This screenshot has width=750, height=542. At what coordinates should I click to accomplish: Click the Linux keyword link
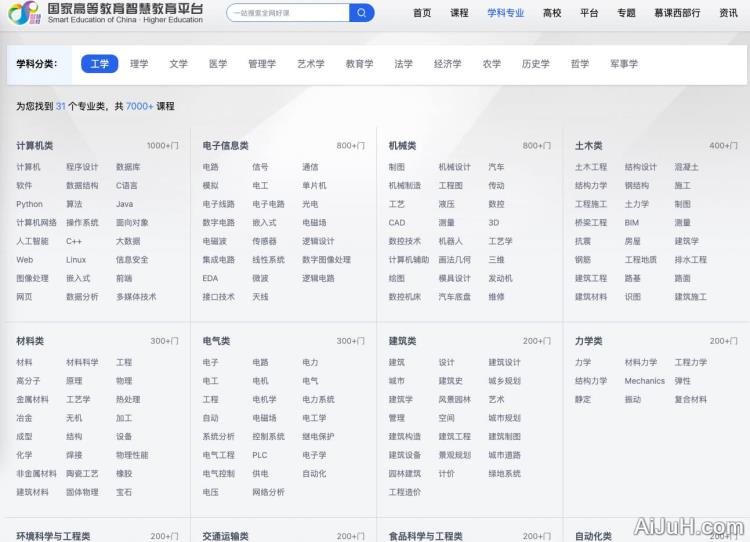[x=76, y=260]
